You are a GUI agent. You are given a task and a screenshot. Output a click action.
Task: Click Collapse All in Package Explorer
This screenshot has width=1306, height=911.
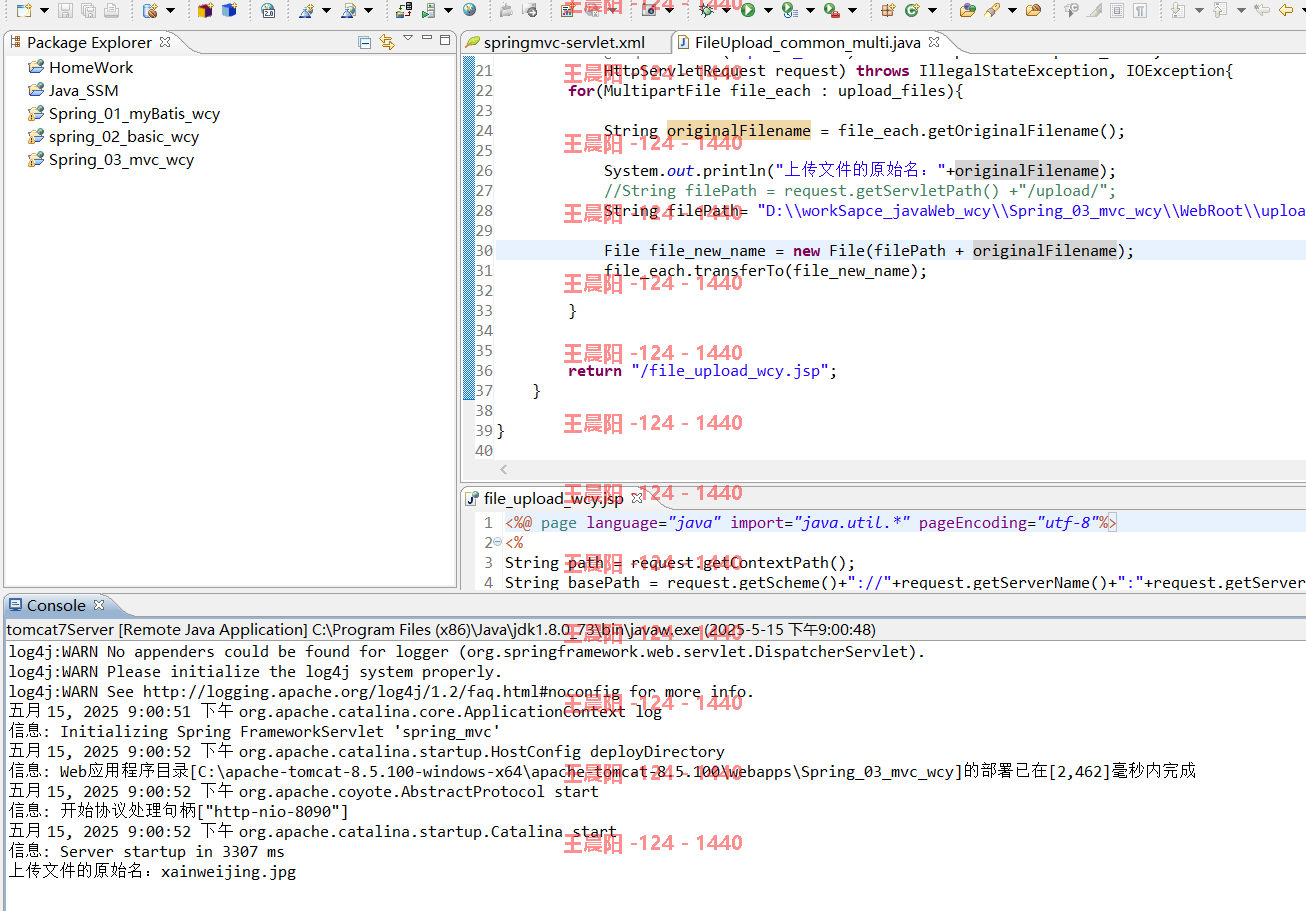tap(365, 42)
